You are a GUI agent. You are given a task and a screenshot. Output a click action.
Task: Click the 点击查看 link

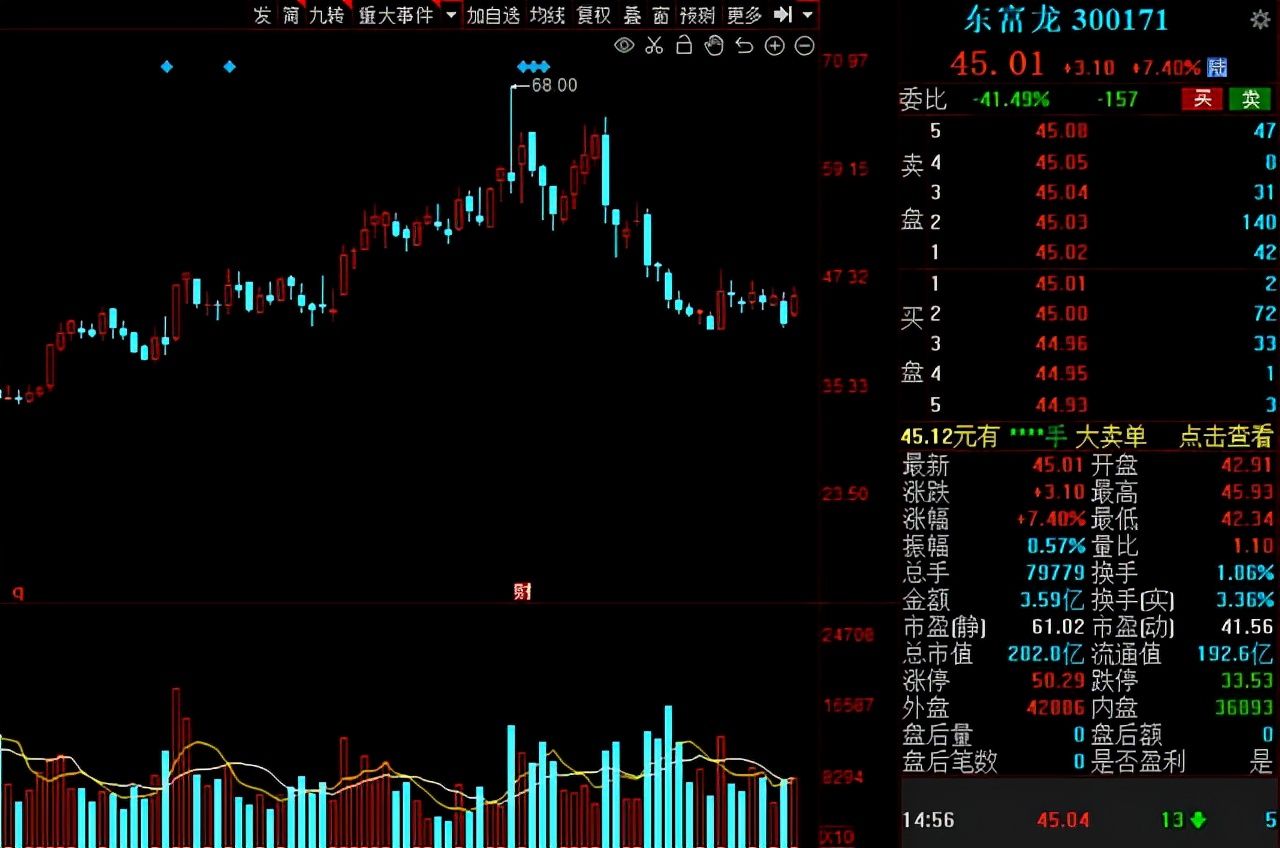tap(1226, 436)
